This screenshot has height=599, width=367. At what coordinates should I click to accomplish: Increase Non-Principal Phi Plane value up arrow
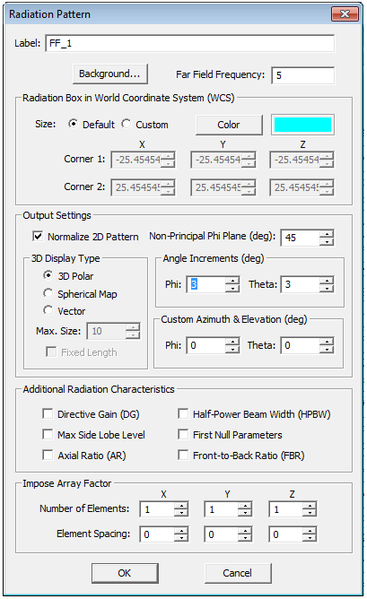(327, 233)
